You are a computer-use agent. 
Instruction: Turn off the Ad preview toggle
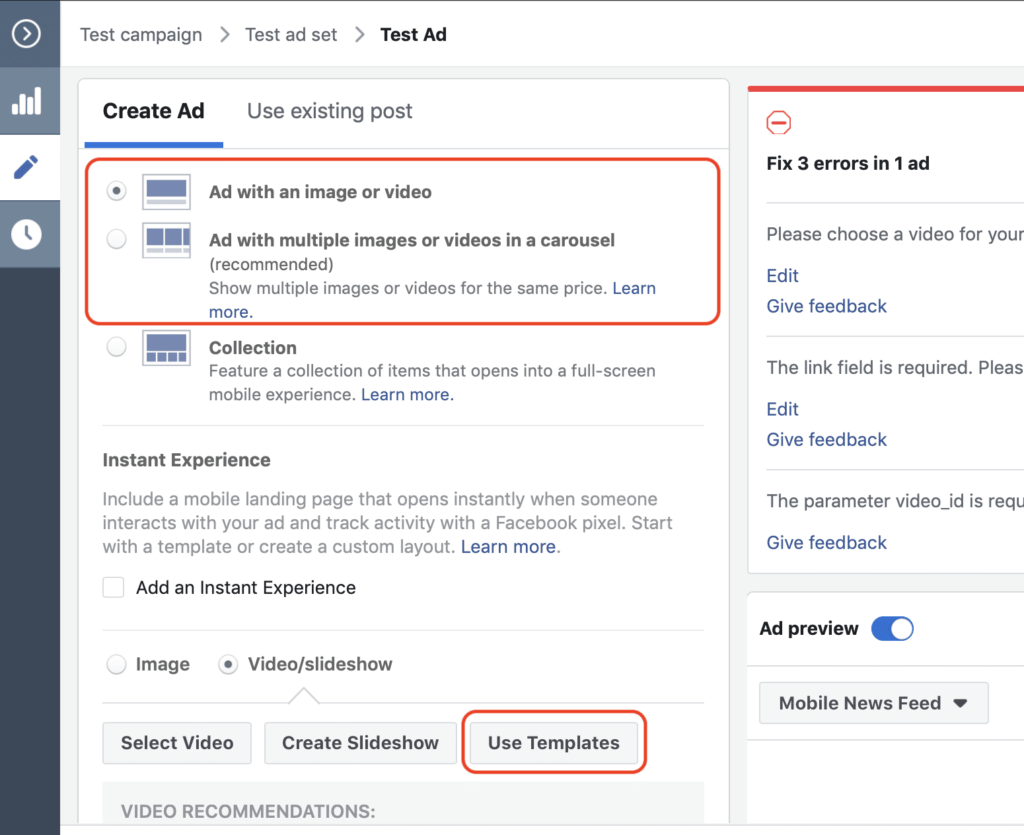(x=892, y=629)
